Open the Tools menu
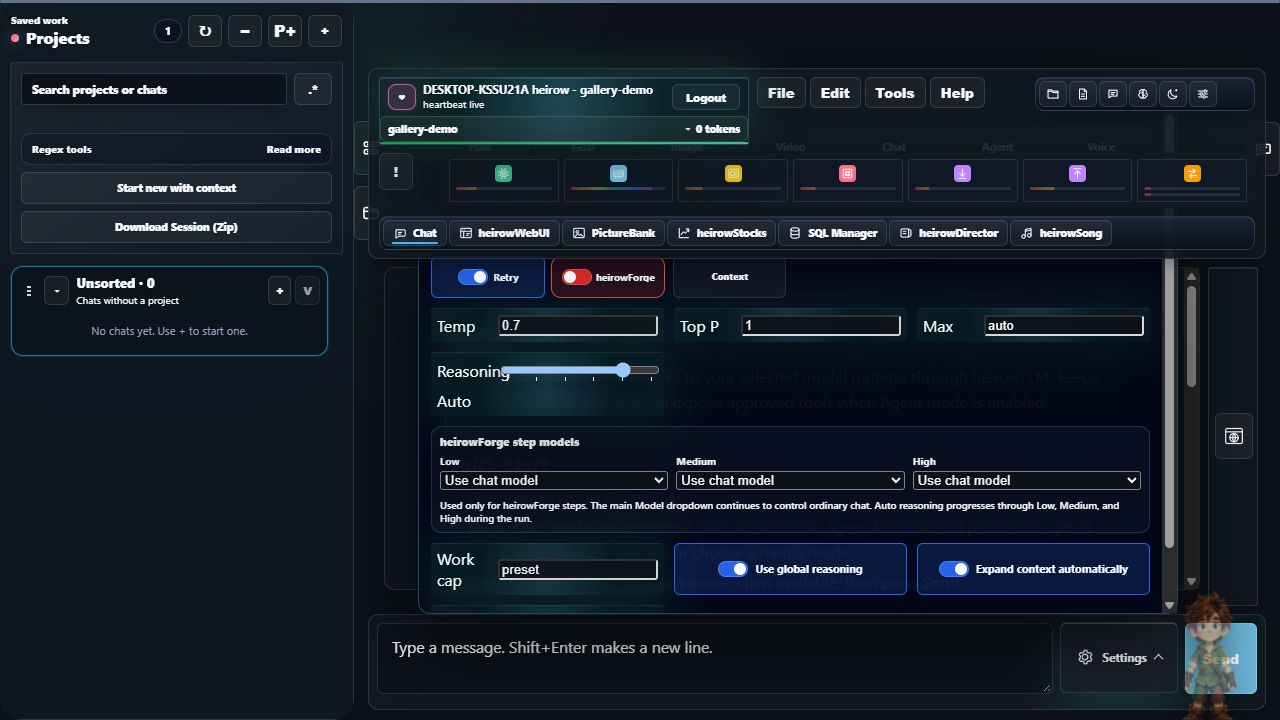This screenshot has height=720, width=1280. coord(895,93)
